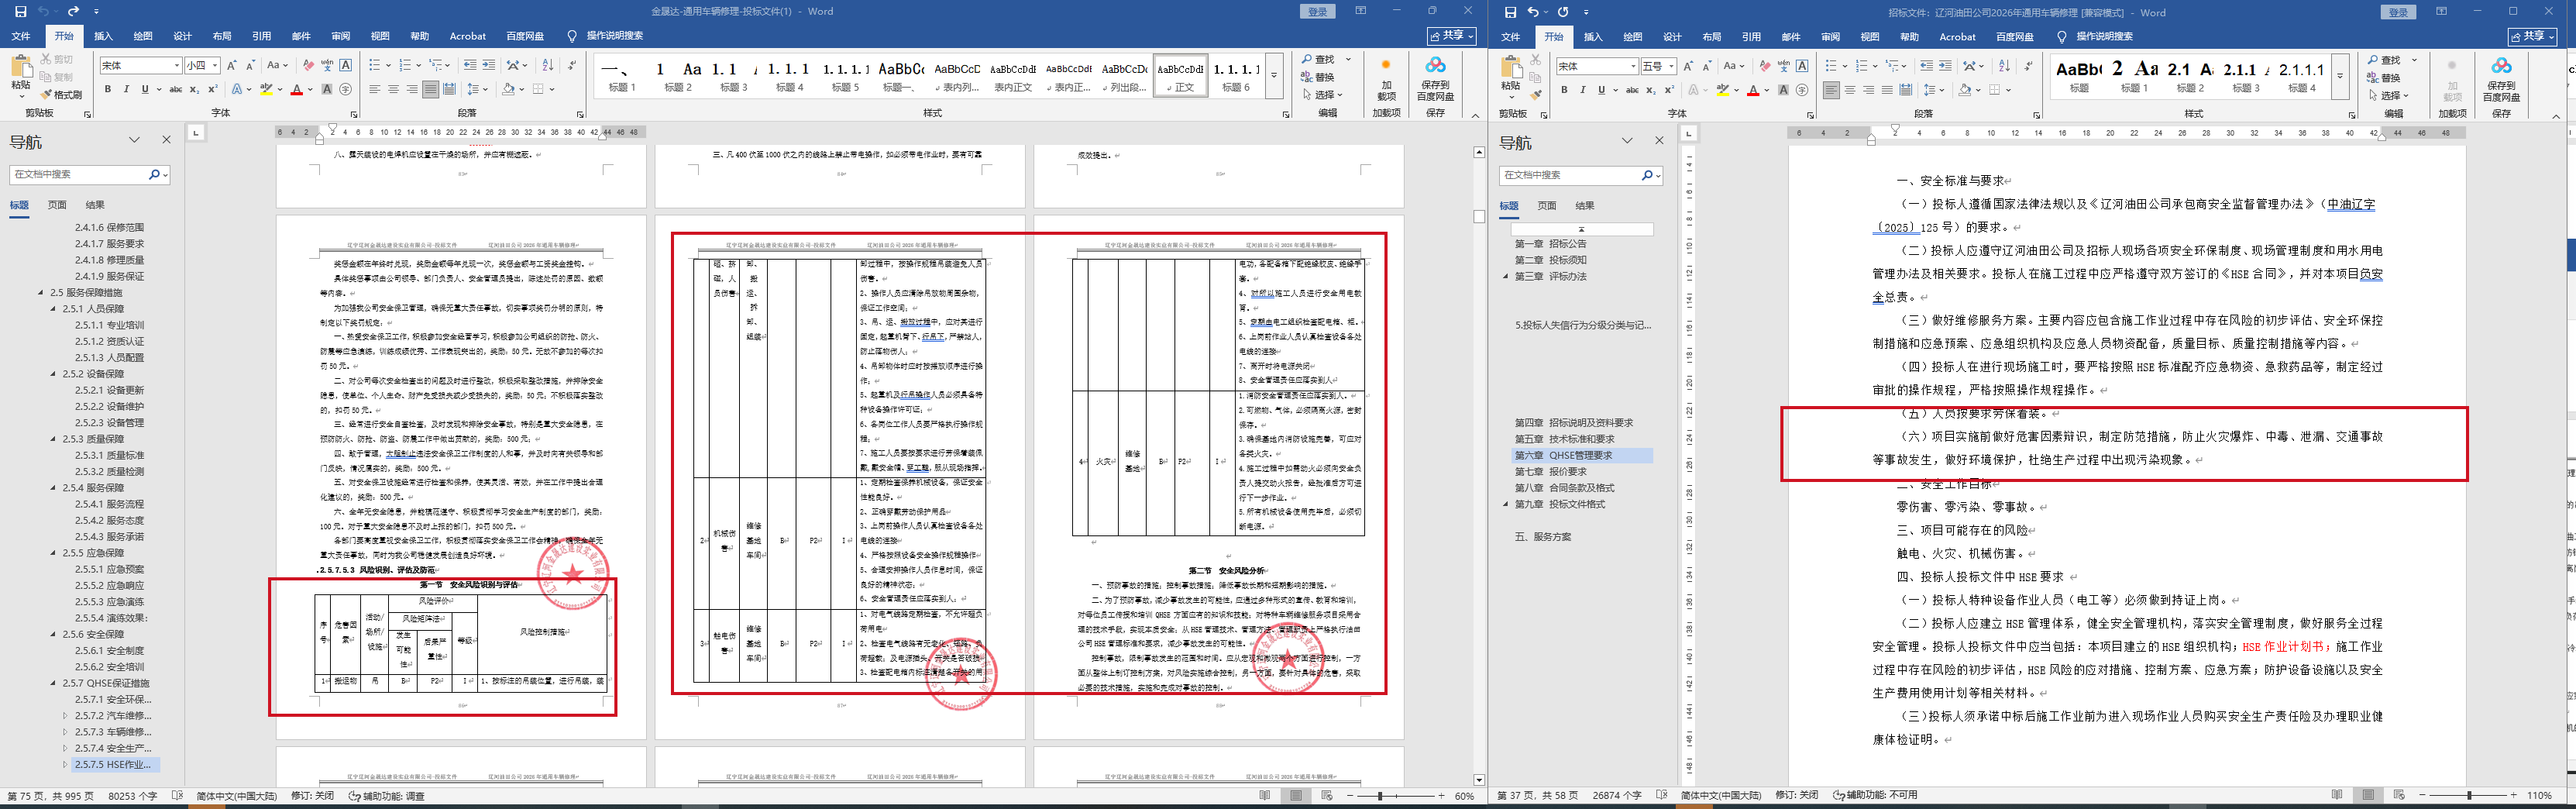Collapse 2.5.7 QHSE保证措施 in left navigation

(x=54, y=683)
